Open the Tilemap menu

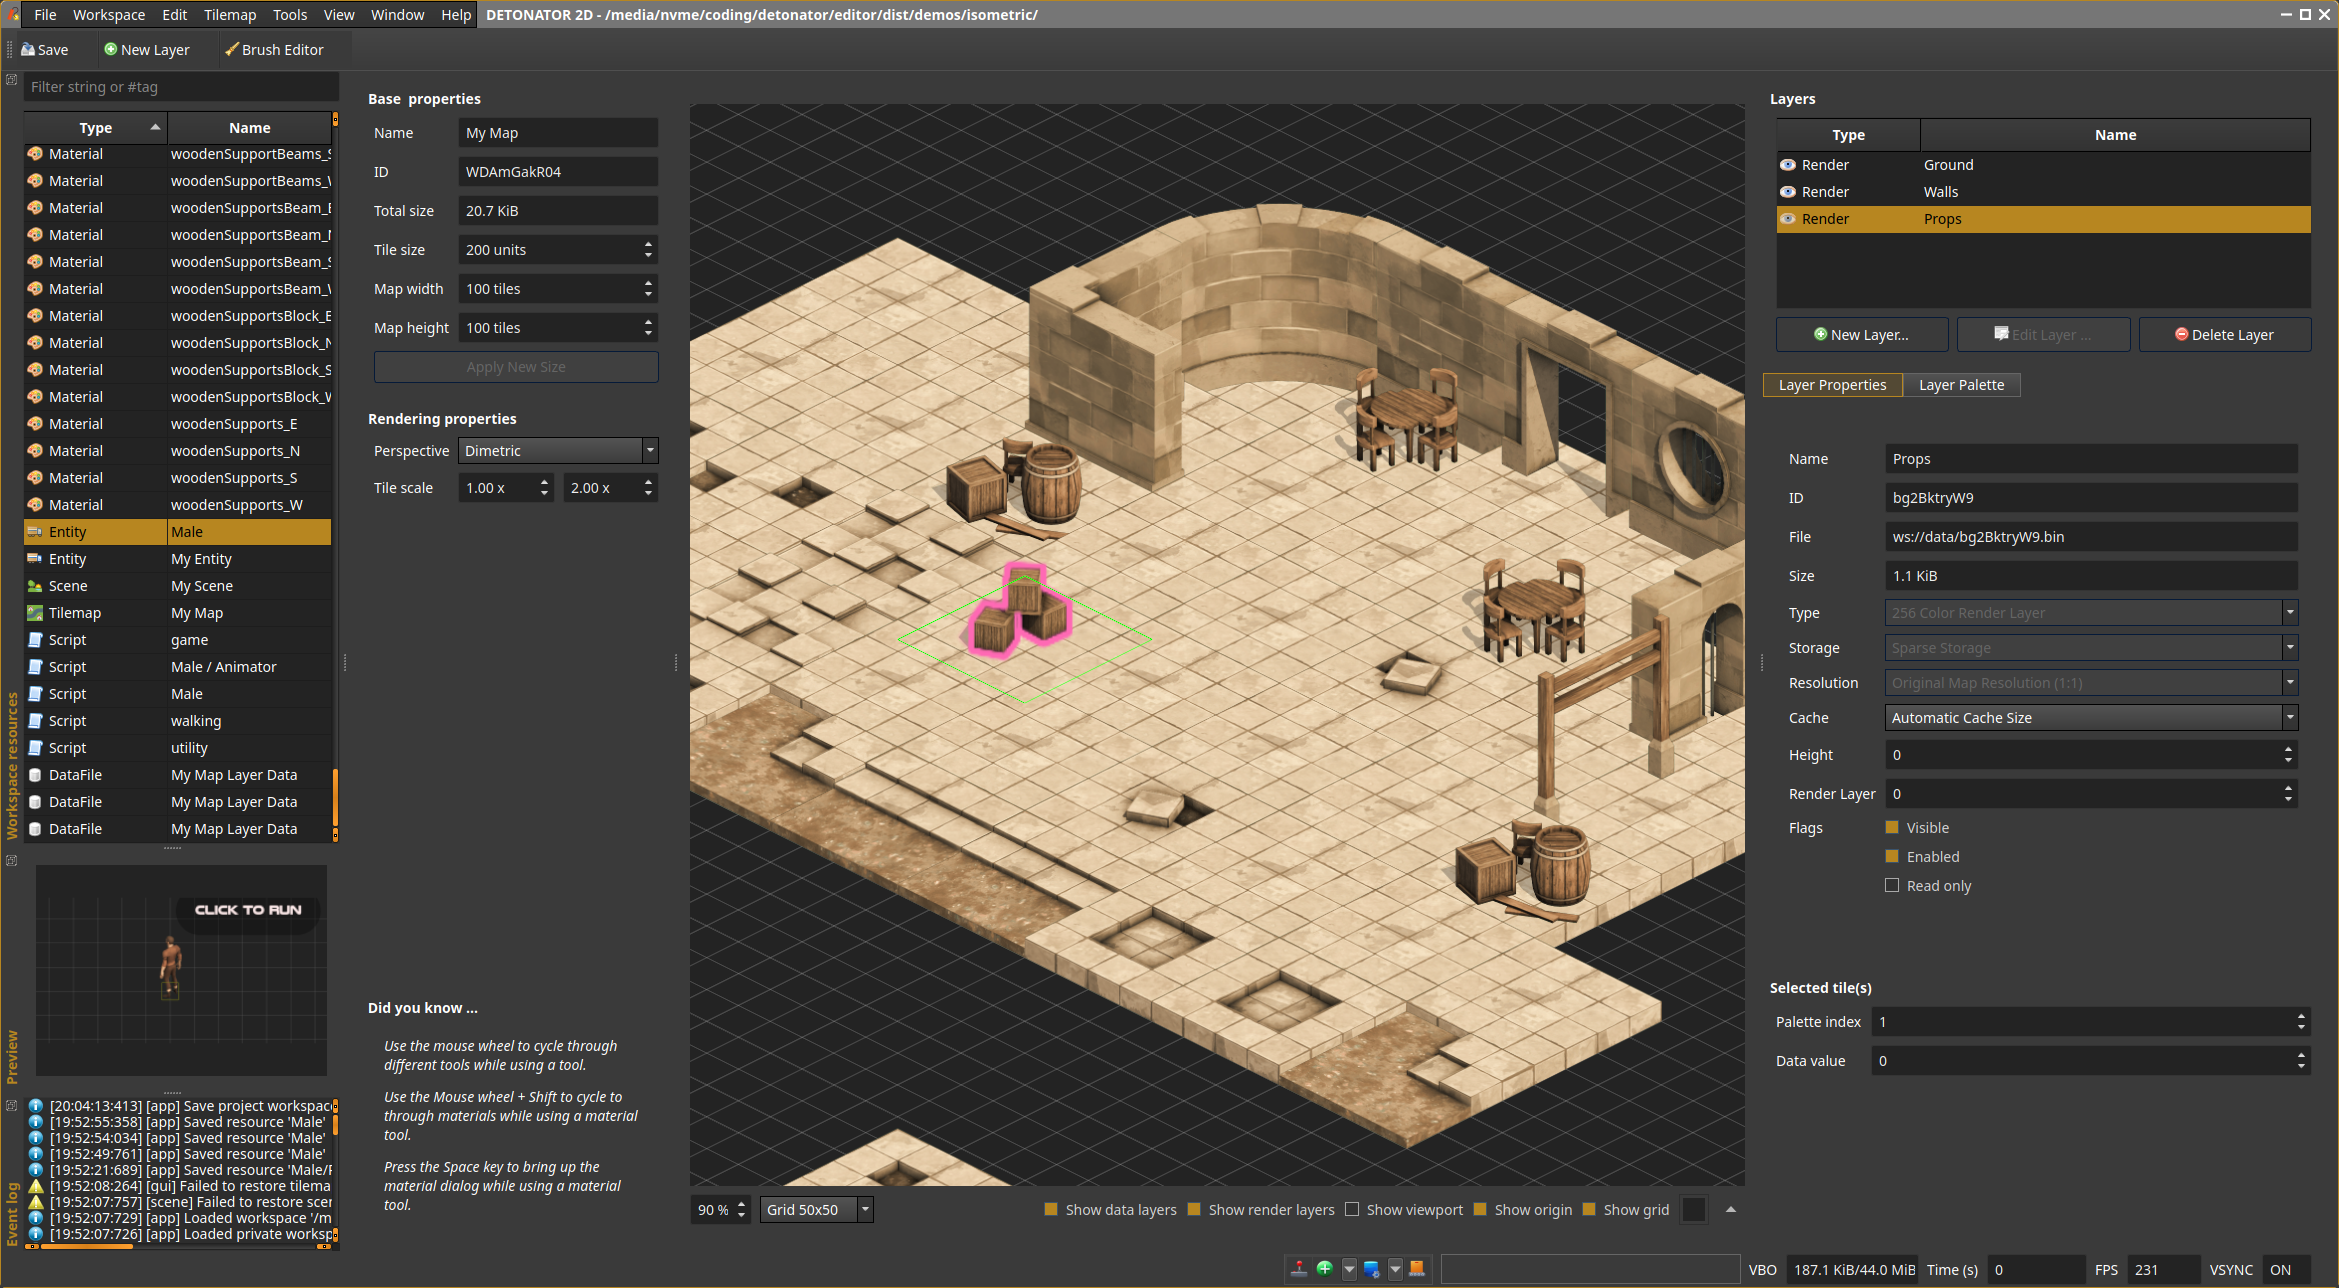(x=230, y=15)
